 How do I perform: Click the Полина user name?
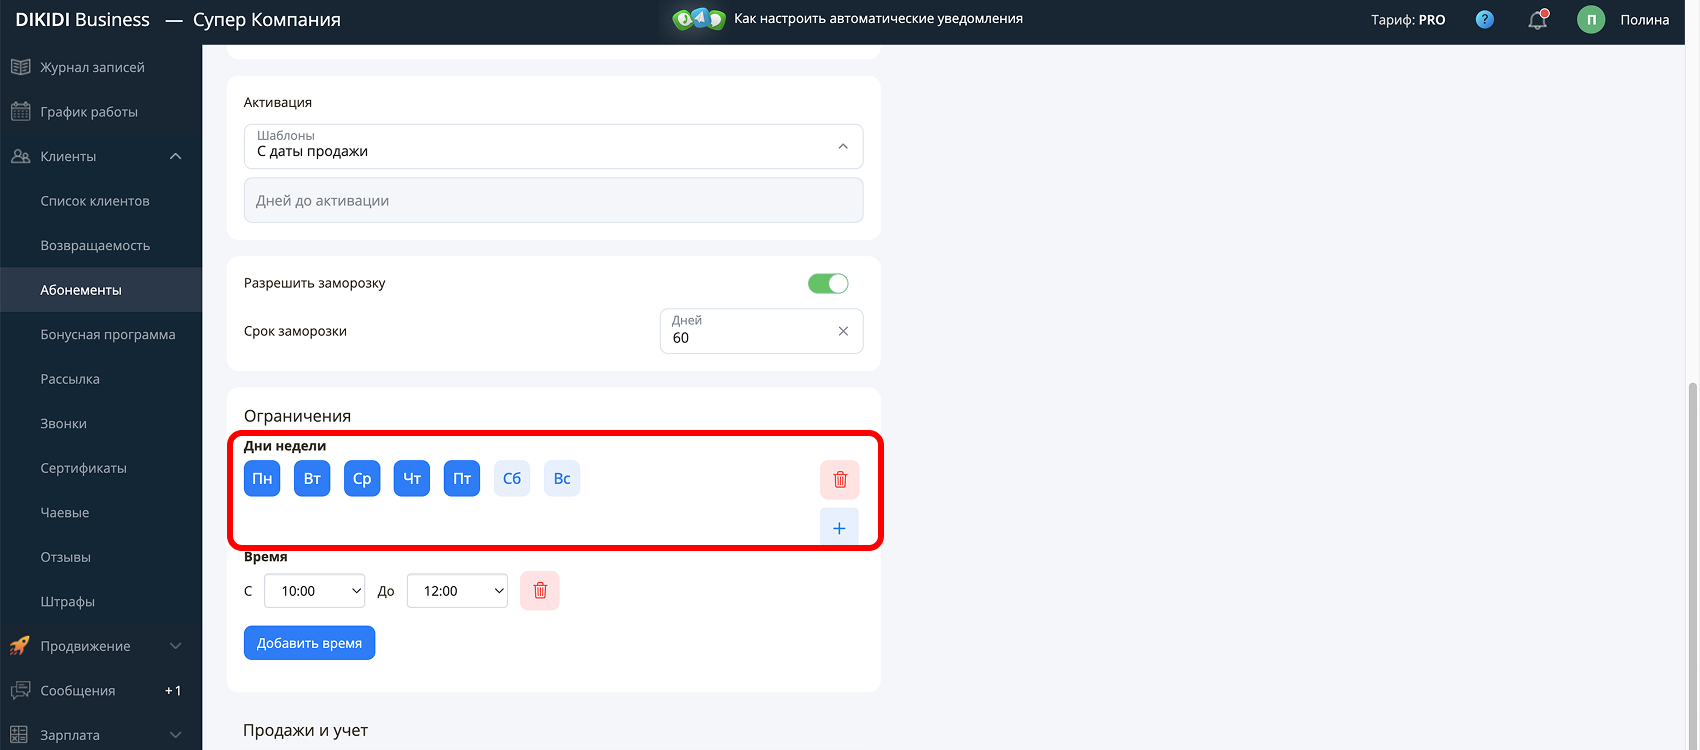point(1644,20)
